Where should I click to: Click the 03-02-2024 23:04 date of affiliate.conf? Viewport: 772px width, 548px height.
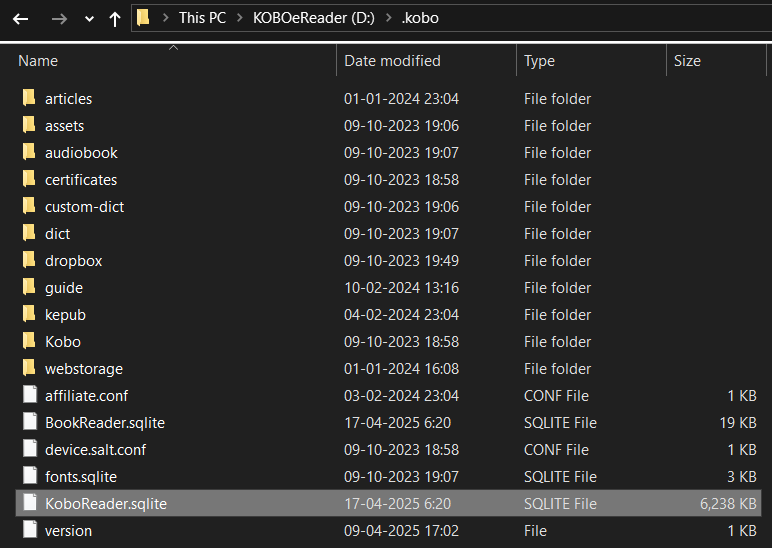point(401,396)
